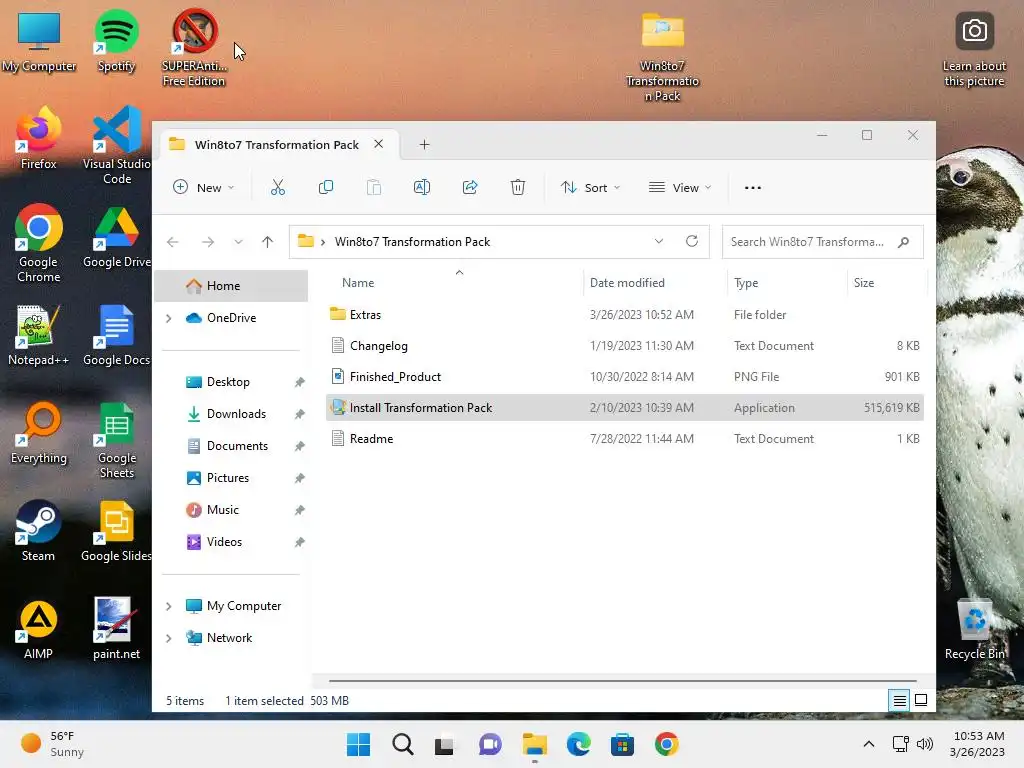Select the paint.net desktop icon

[x=116, y=630]
